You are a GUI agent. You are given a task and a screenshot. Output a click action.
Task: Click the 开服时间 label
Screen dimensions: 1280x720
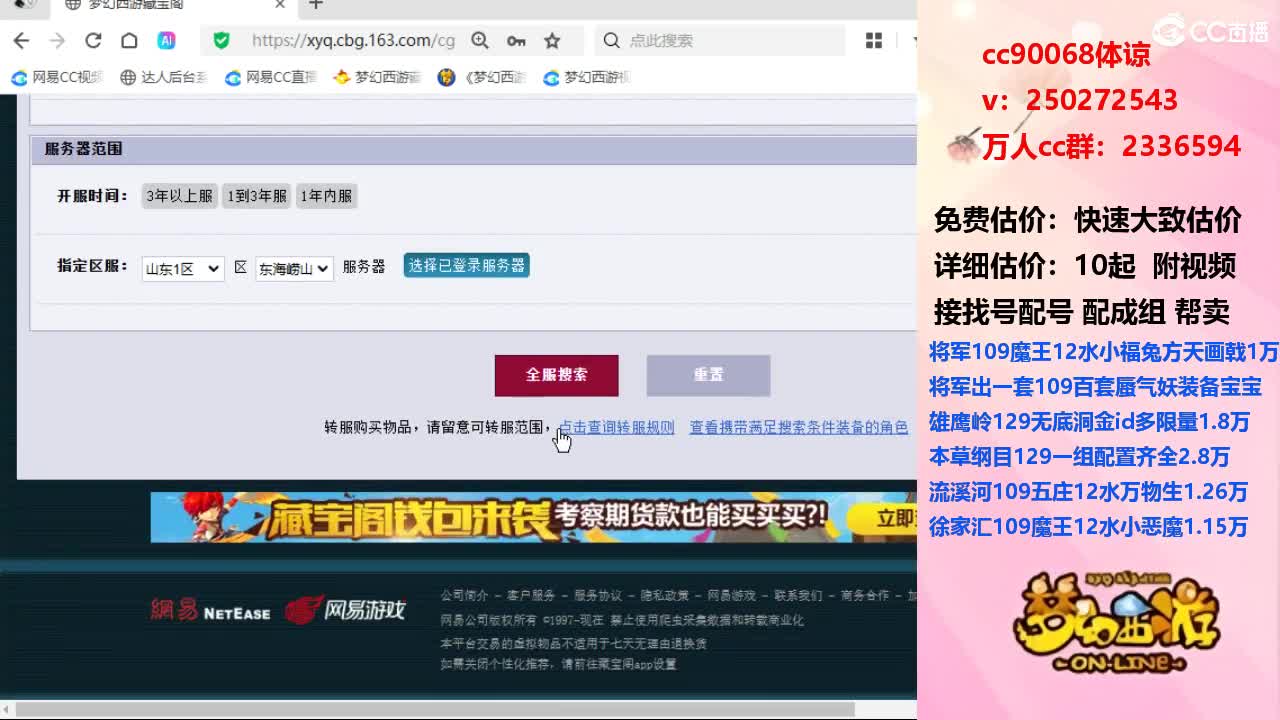point(92,196)
